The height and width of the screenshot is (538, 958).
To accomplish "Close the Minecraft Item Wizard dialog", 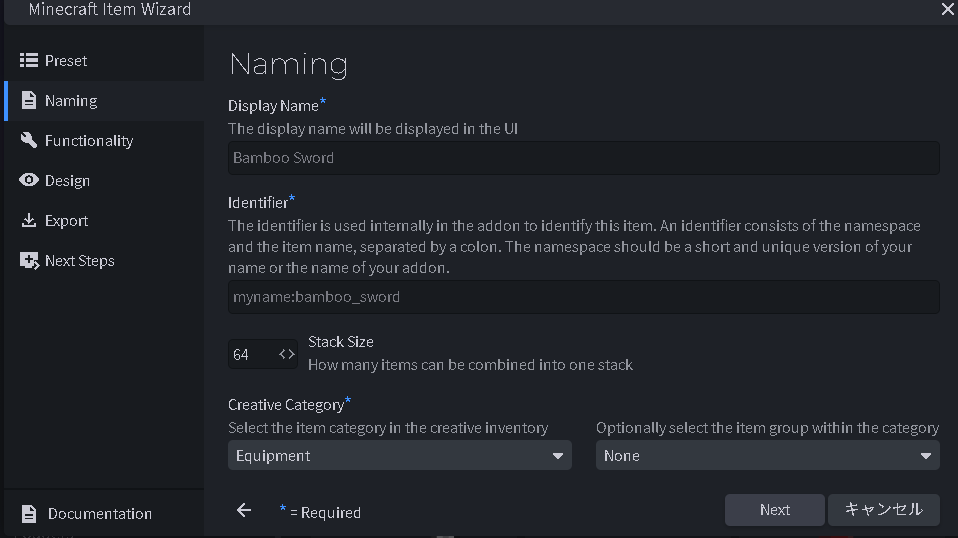I will pos(948,9).
